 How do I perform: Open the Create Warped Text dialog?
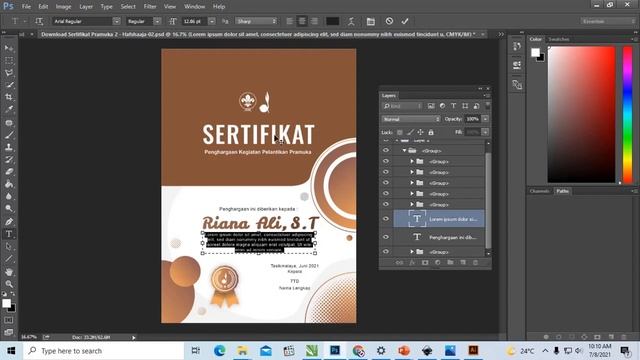click(x=351, y=21)
